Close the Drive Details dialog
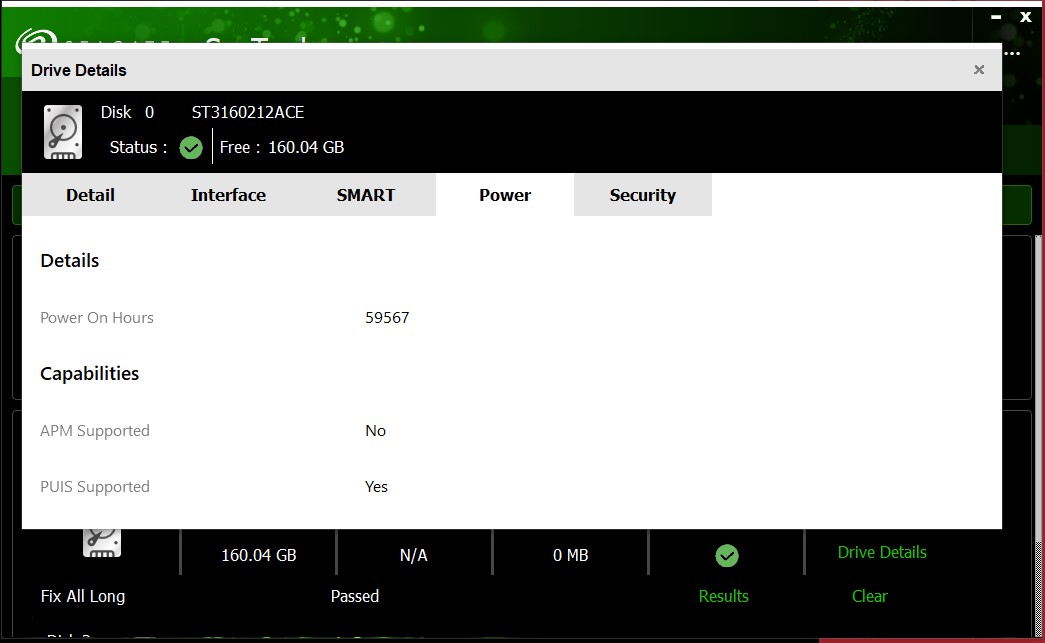This screenshot has width=1045, height=643. 979,70
